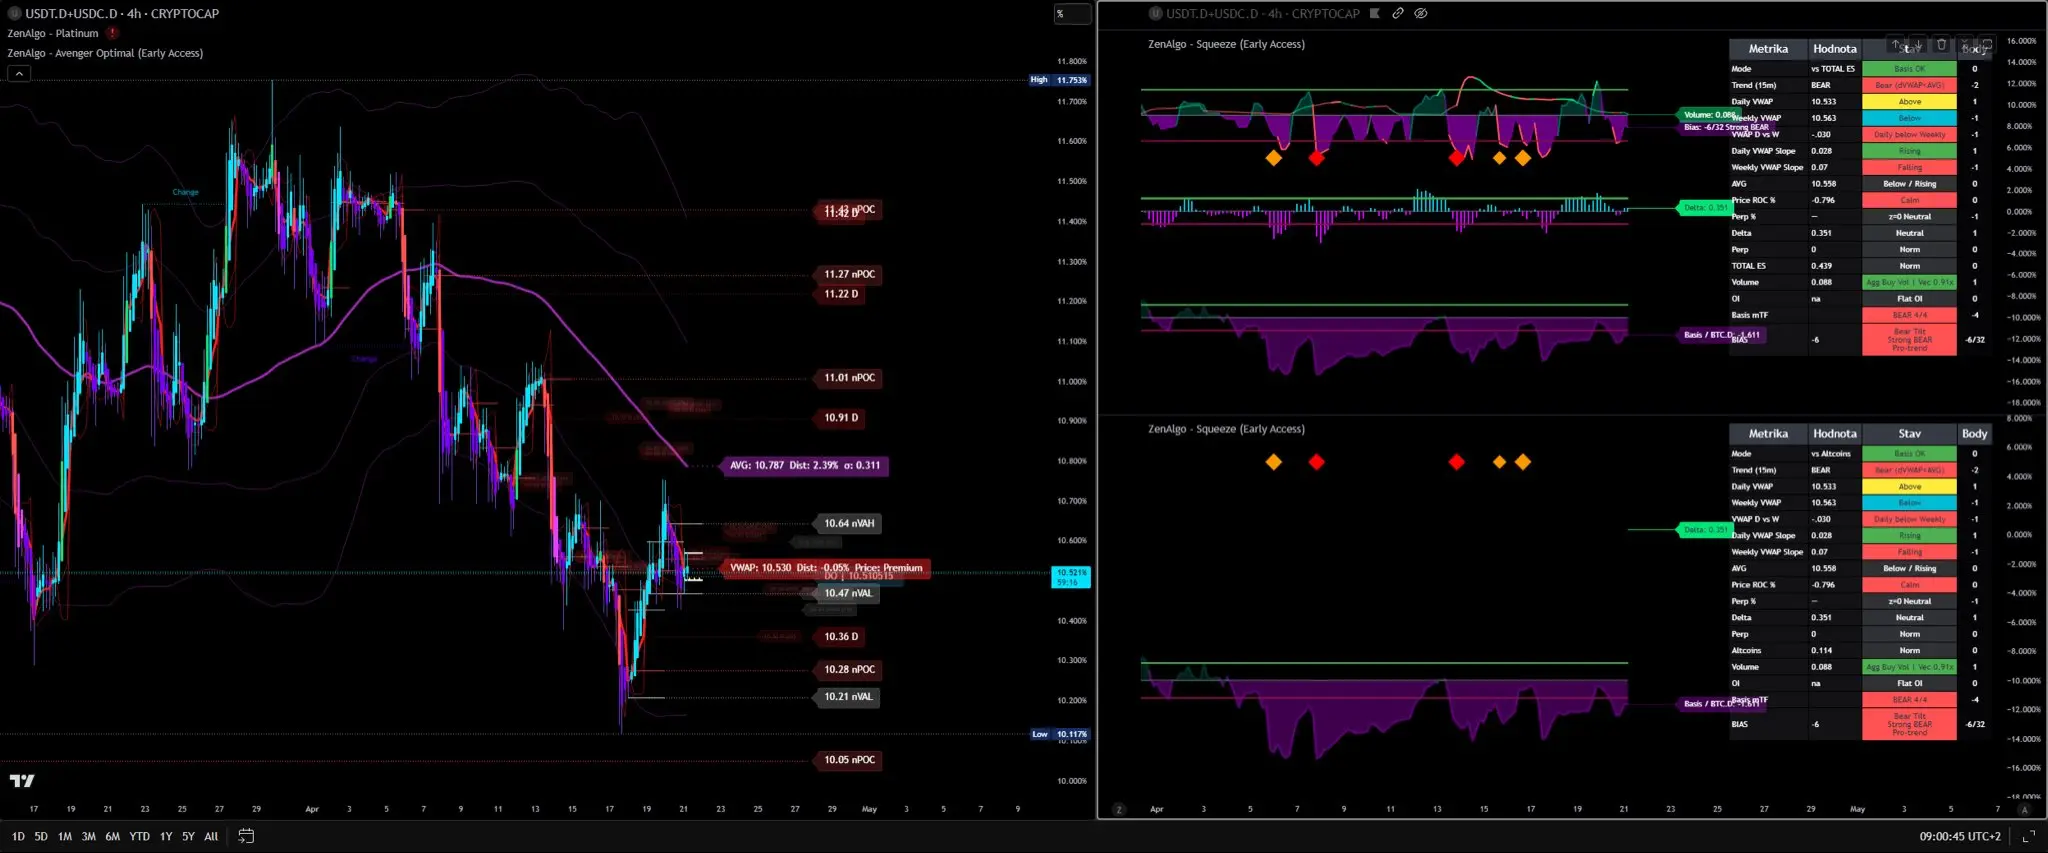Click the Stav header in the bottom table

pos(1909,434)
